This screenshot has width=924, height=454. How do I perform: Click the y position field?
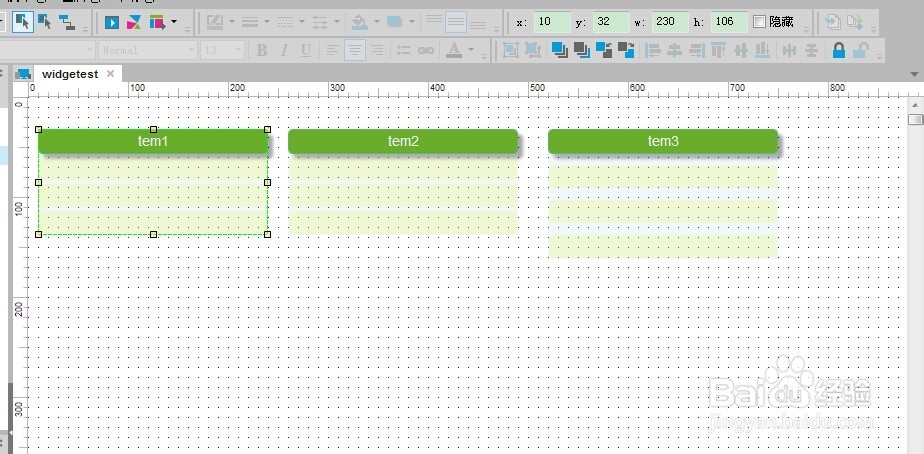pos(611,22)
